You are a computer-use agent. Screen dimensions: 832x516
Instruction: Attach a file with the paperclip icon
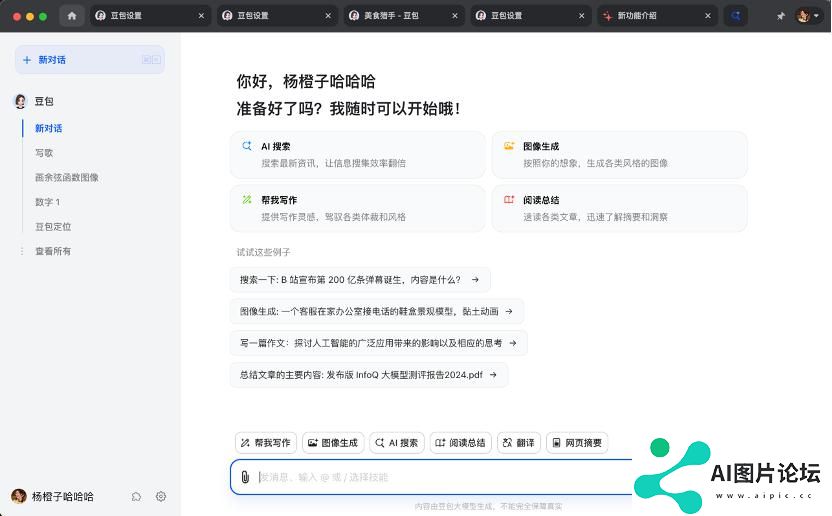click(x=245, y=477)
